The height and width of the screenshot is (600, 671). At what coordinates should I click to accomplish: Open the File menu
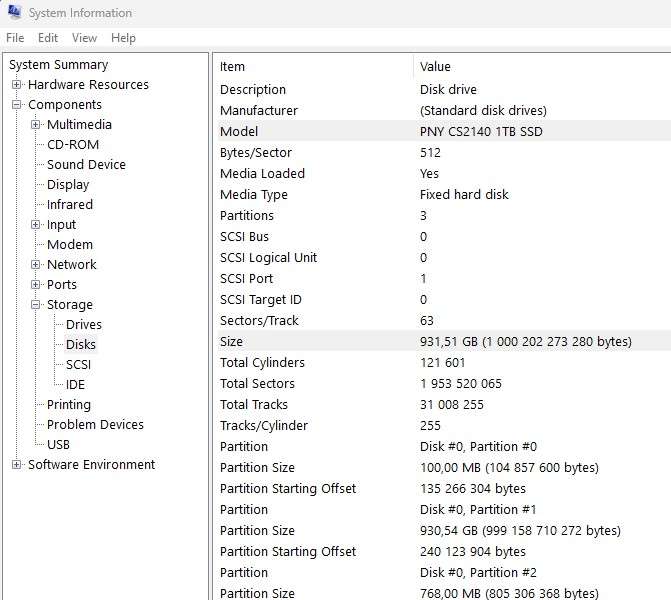(15, 38)
